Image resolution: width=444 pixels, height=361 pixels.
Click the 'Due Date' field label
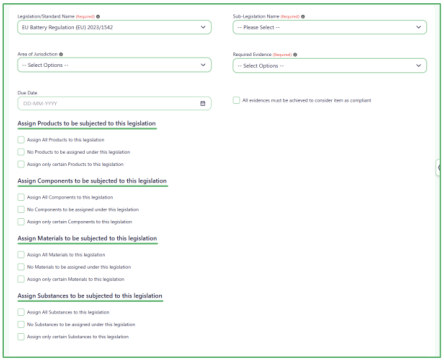coord(27,93)
